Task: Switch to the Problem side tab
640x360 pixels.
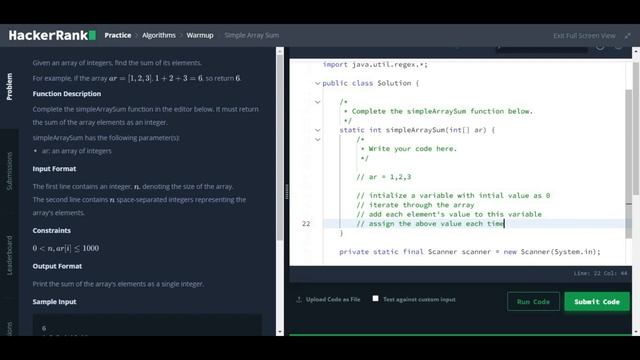Action: 9,87
